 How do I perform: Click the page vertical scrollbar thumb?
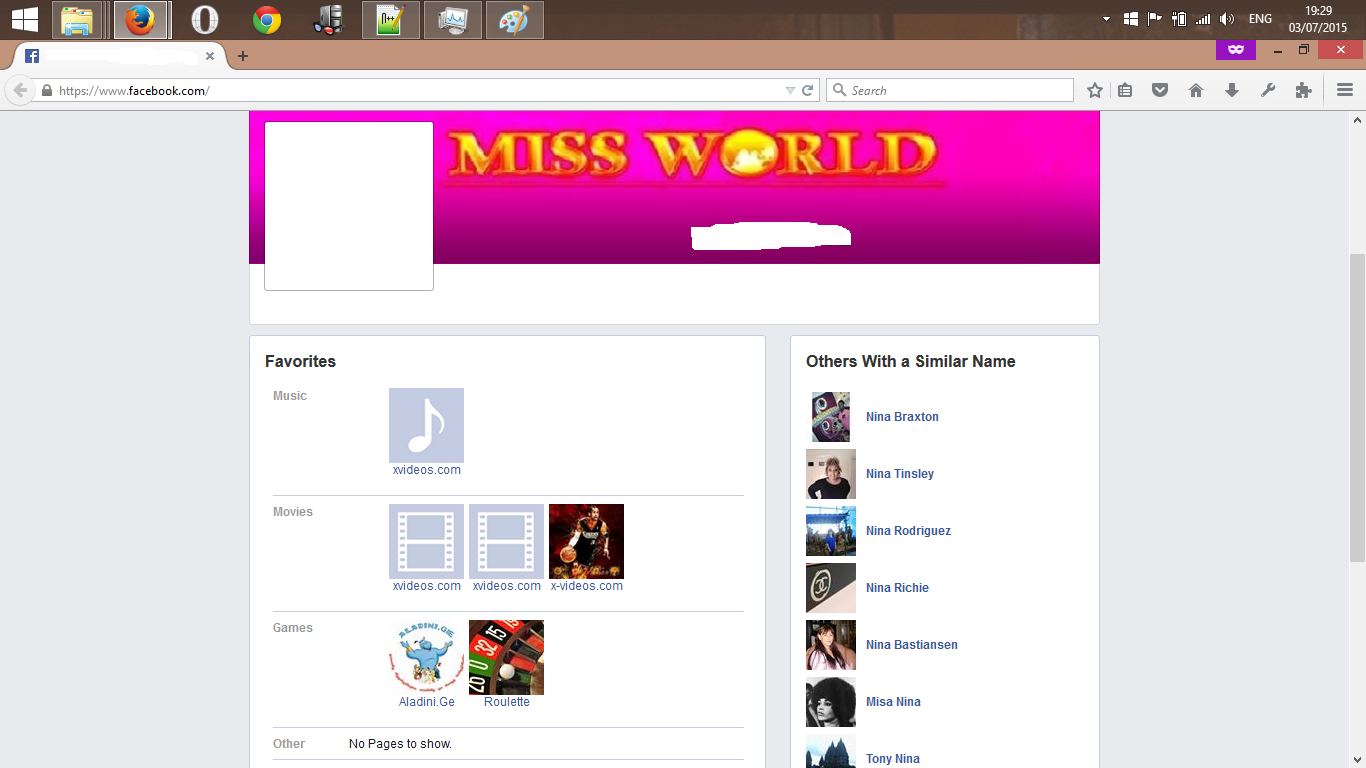pos(1357,408)
